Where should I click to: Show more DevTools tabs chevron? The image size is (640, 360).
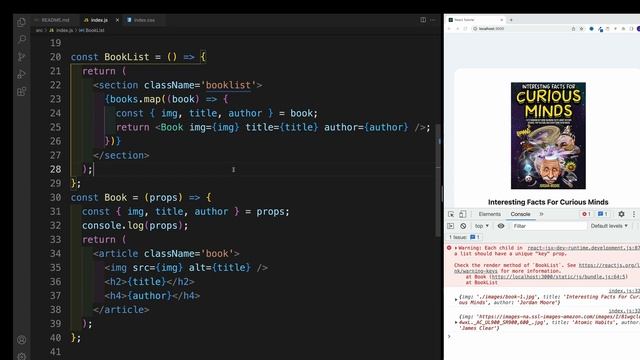click(542, 214)
